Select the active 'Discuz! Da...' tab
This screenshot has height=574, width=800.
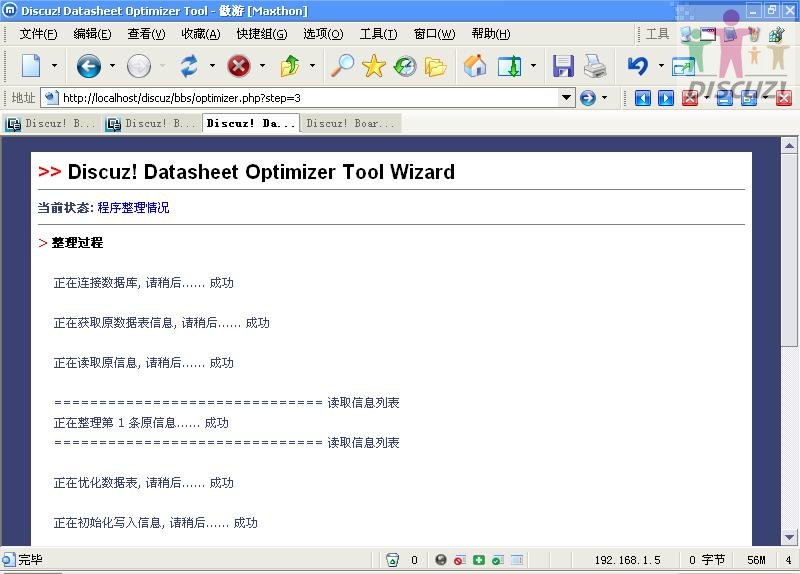pos(251,123)
